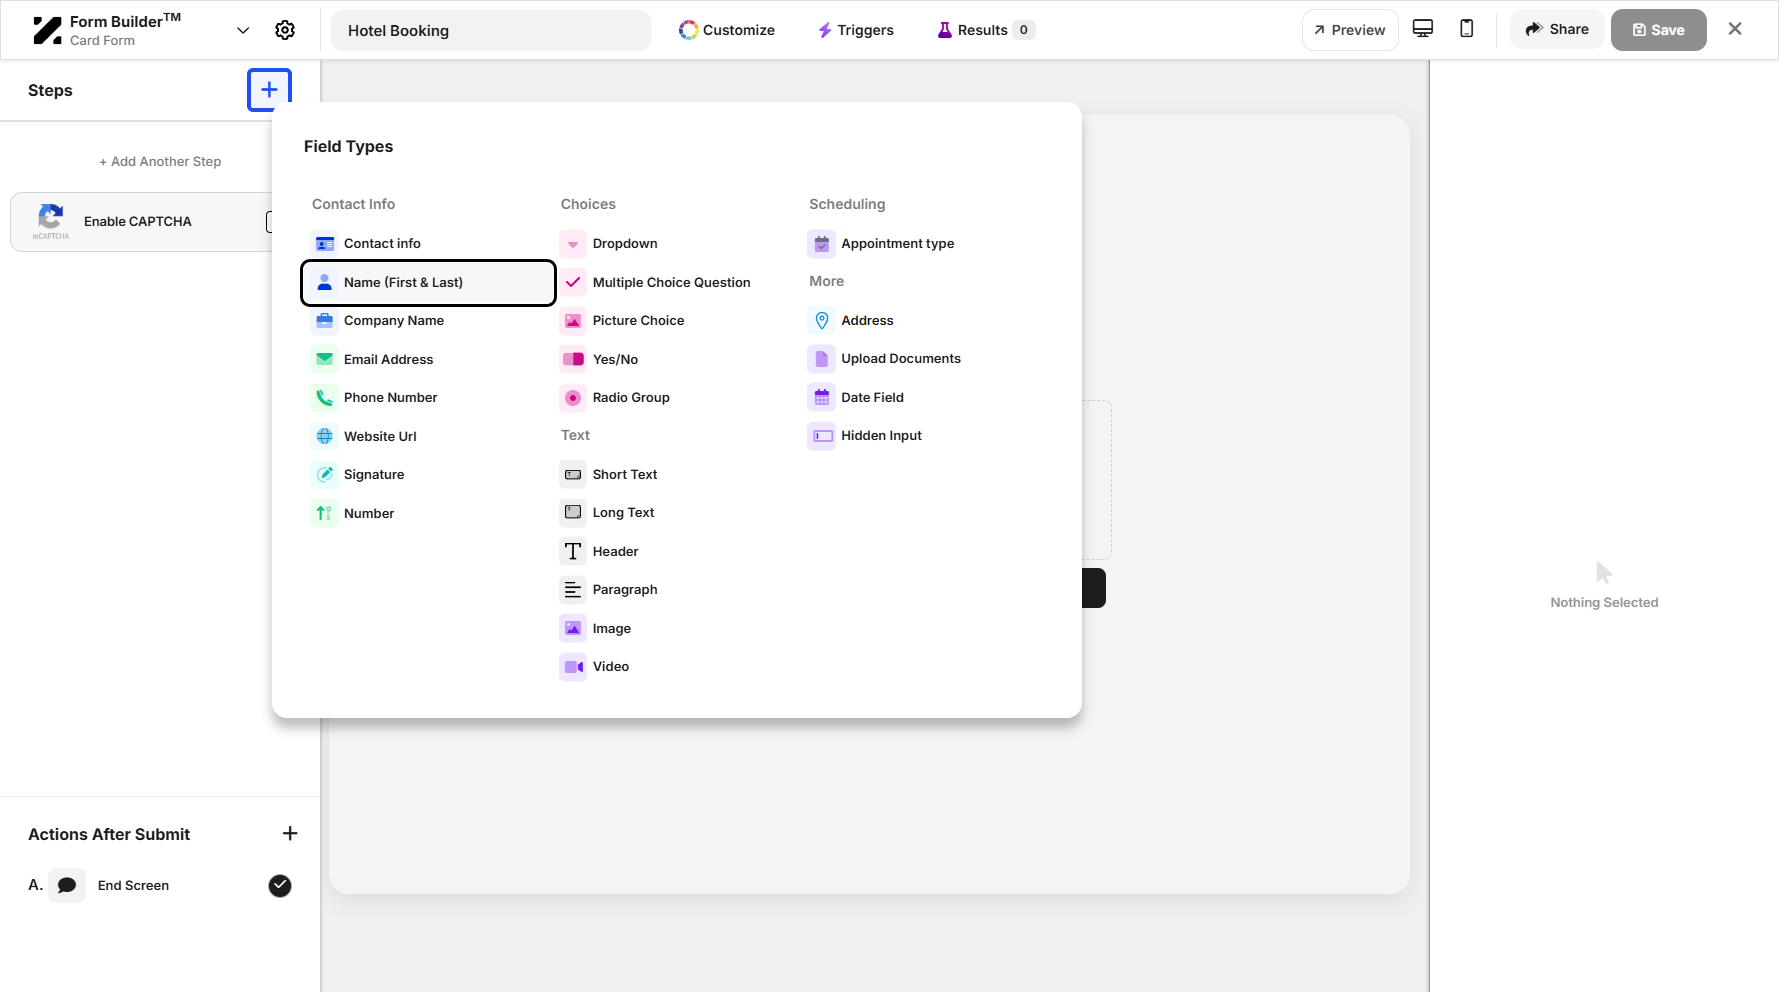Choose Contact info field type
The image size is (1779, 992).
(x=428, y=243)
